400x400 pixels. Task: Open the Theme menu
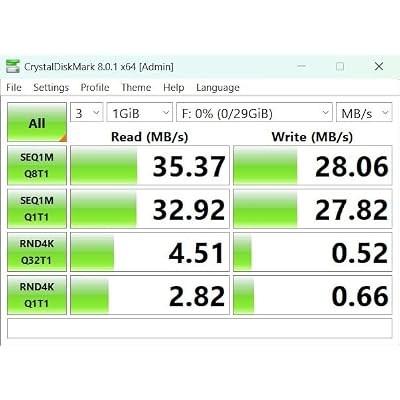click(136, 88)
